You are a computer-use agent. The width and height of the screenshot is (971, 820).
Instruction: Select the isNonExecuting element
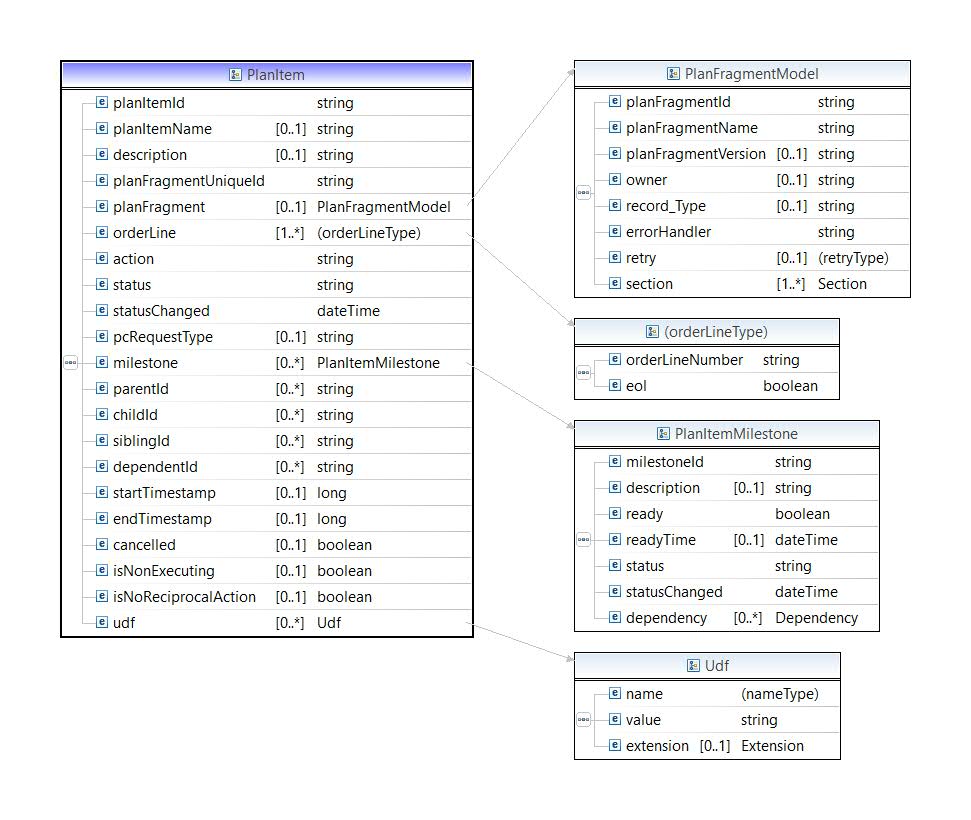coord(163,571)
